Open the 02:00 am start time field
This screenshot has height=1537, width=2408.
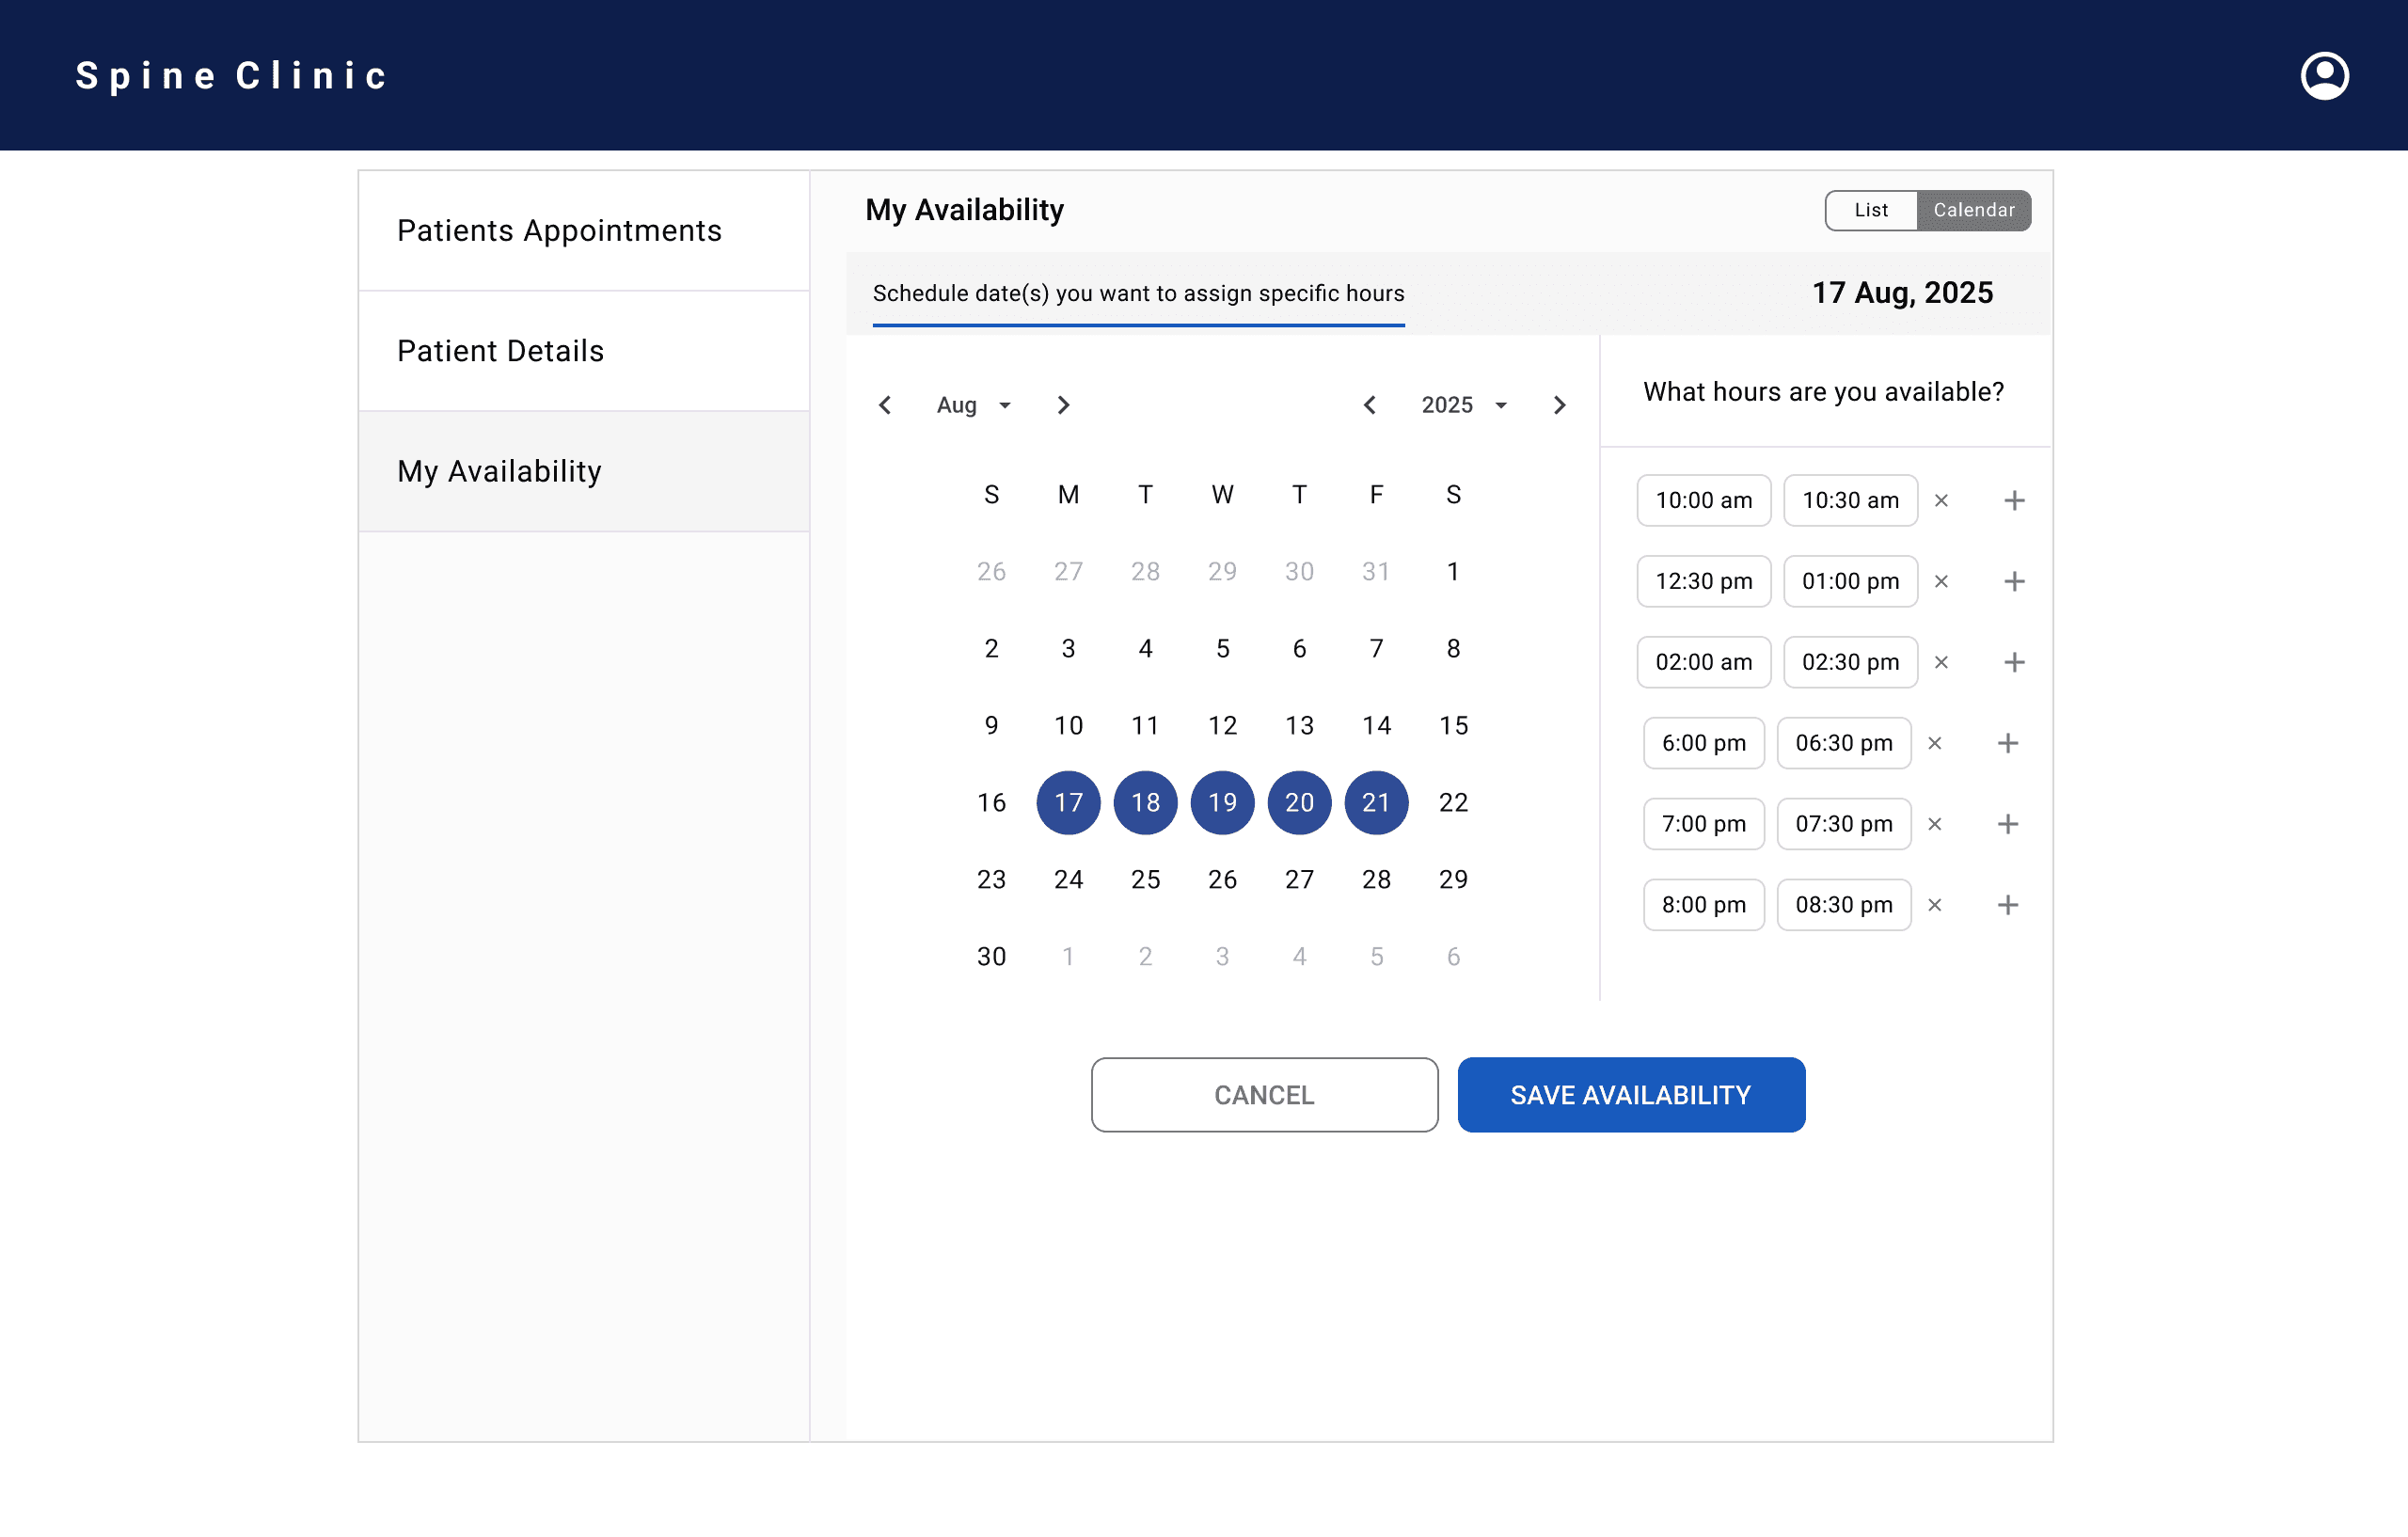[1703, 663]
